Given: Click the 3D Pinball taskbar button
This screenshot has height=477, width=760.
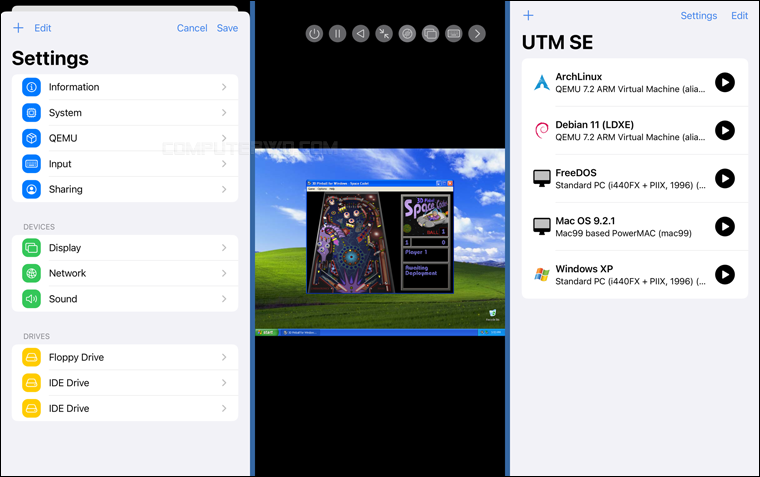Looking at the screenshot, I should [x=300, y=333].
